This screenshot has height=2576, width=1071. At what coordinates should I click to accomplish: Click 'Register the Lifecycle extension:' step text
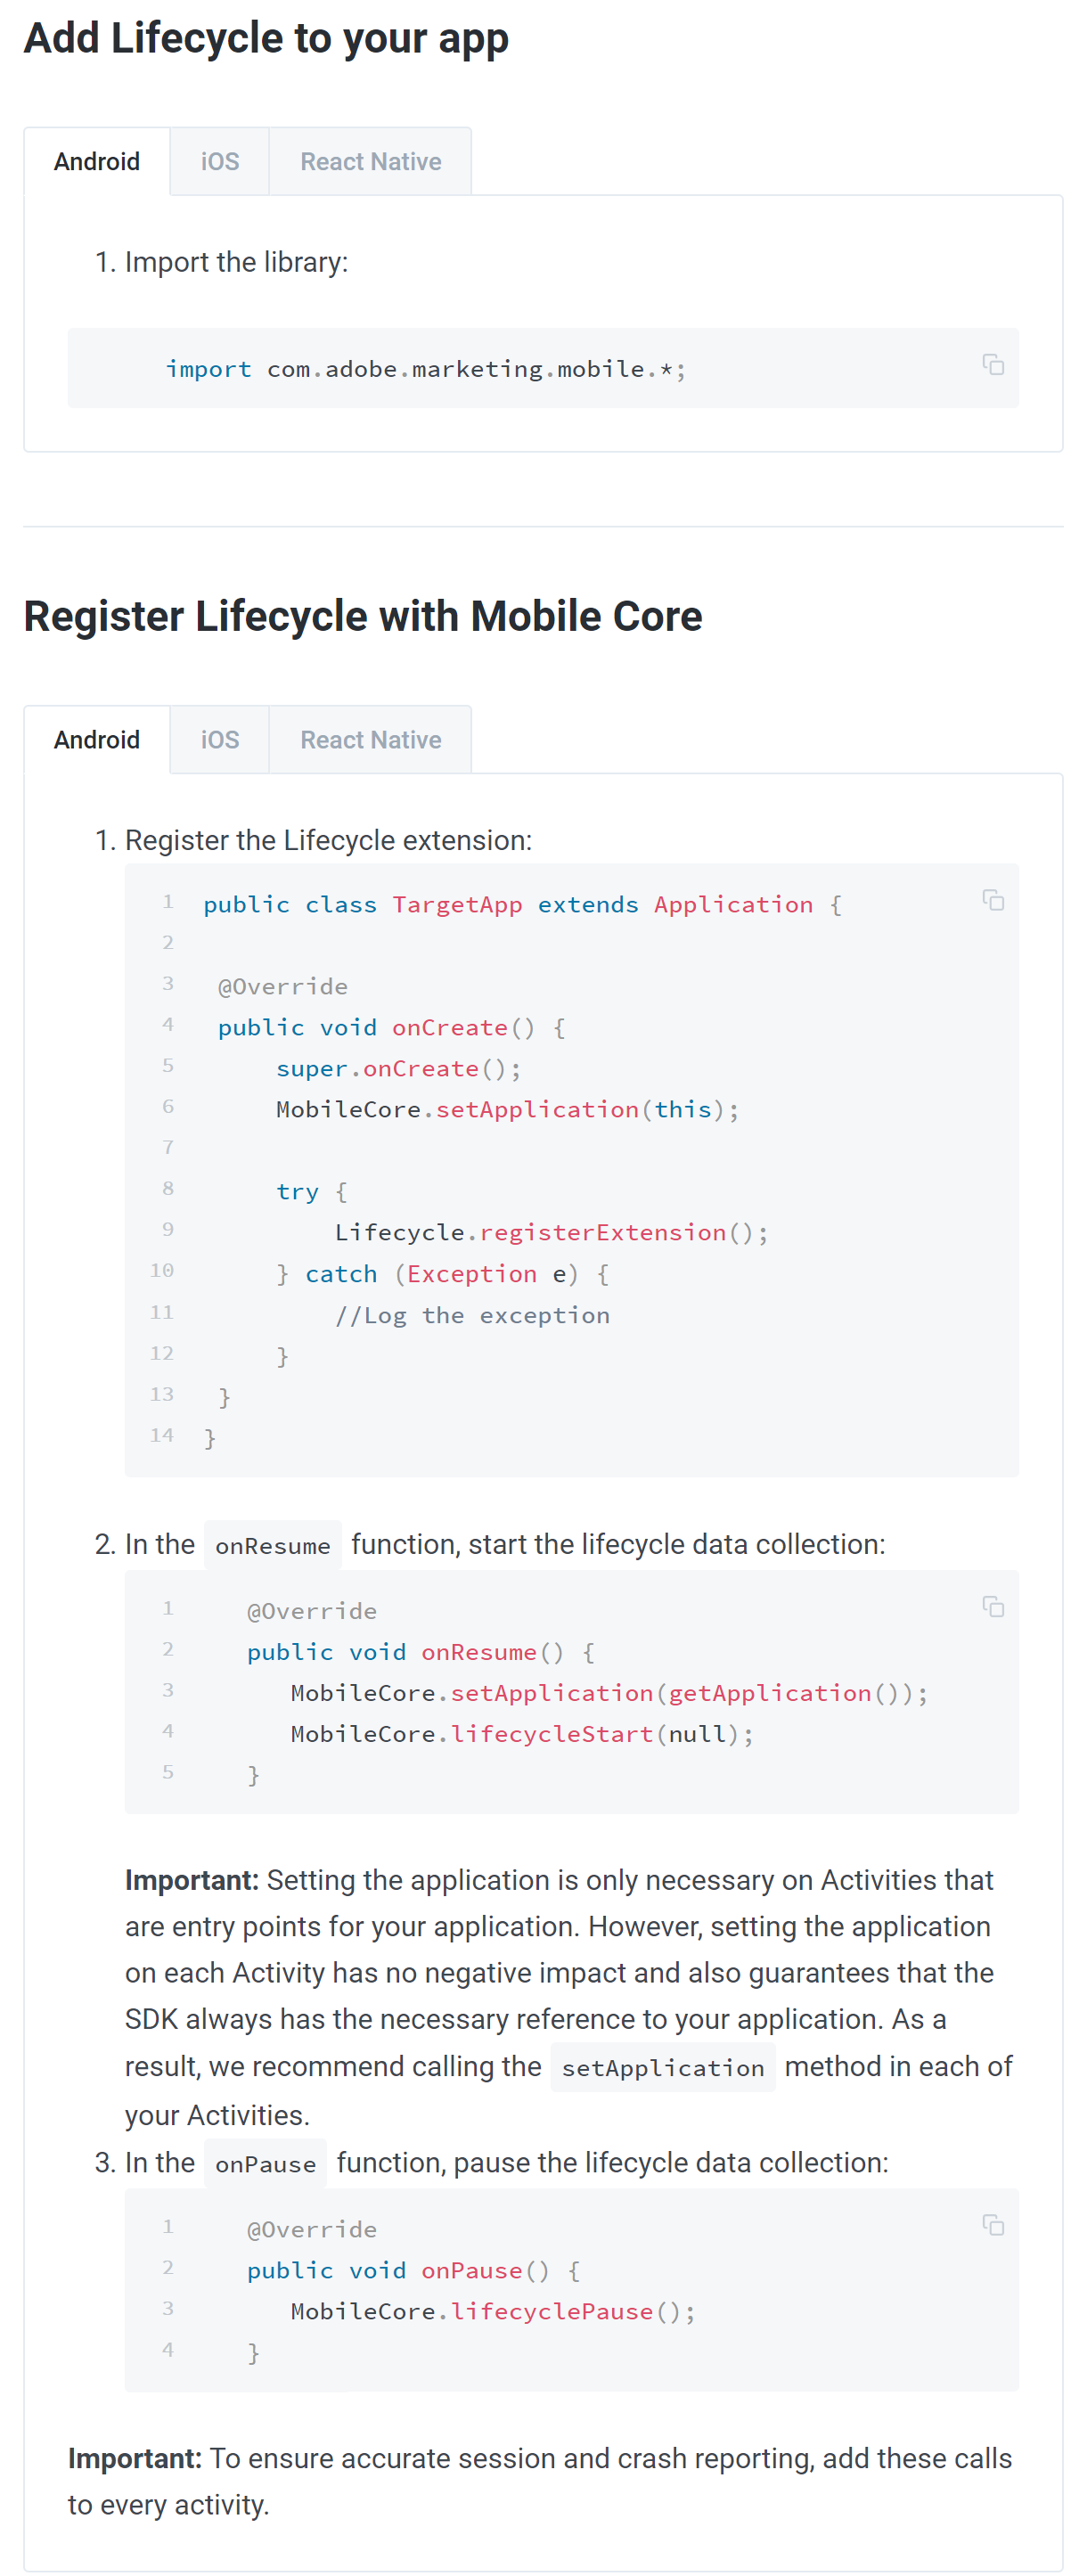point(328,840)
